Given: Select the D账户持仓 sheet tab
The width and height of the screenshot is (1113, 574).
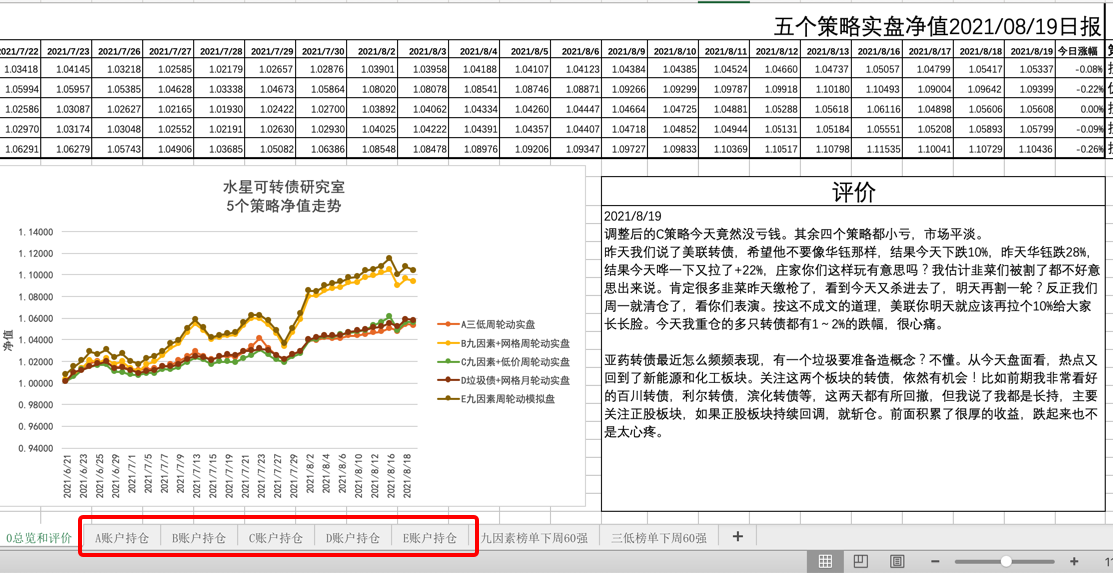Looking at the screenshot, I should (353, 538).
